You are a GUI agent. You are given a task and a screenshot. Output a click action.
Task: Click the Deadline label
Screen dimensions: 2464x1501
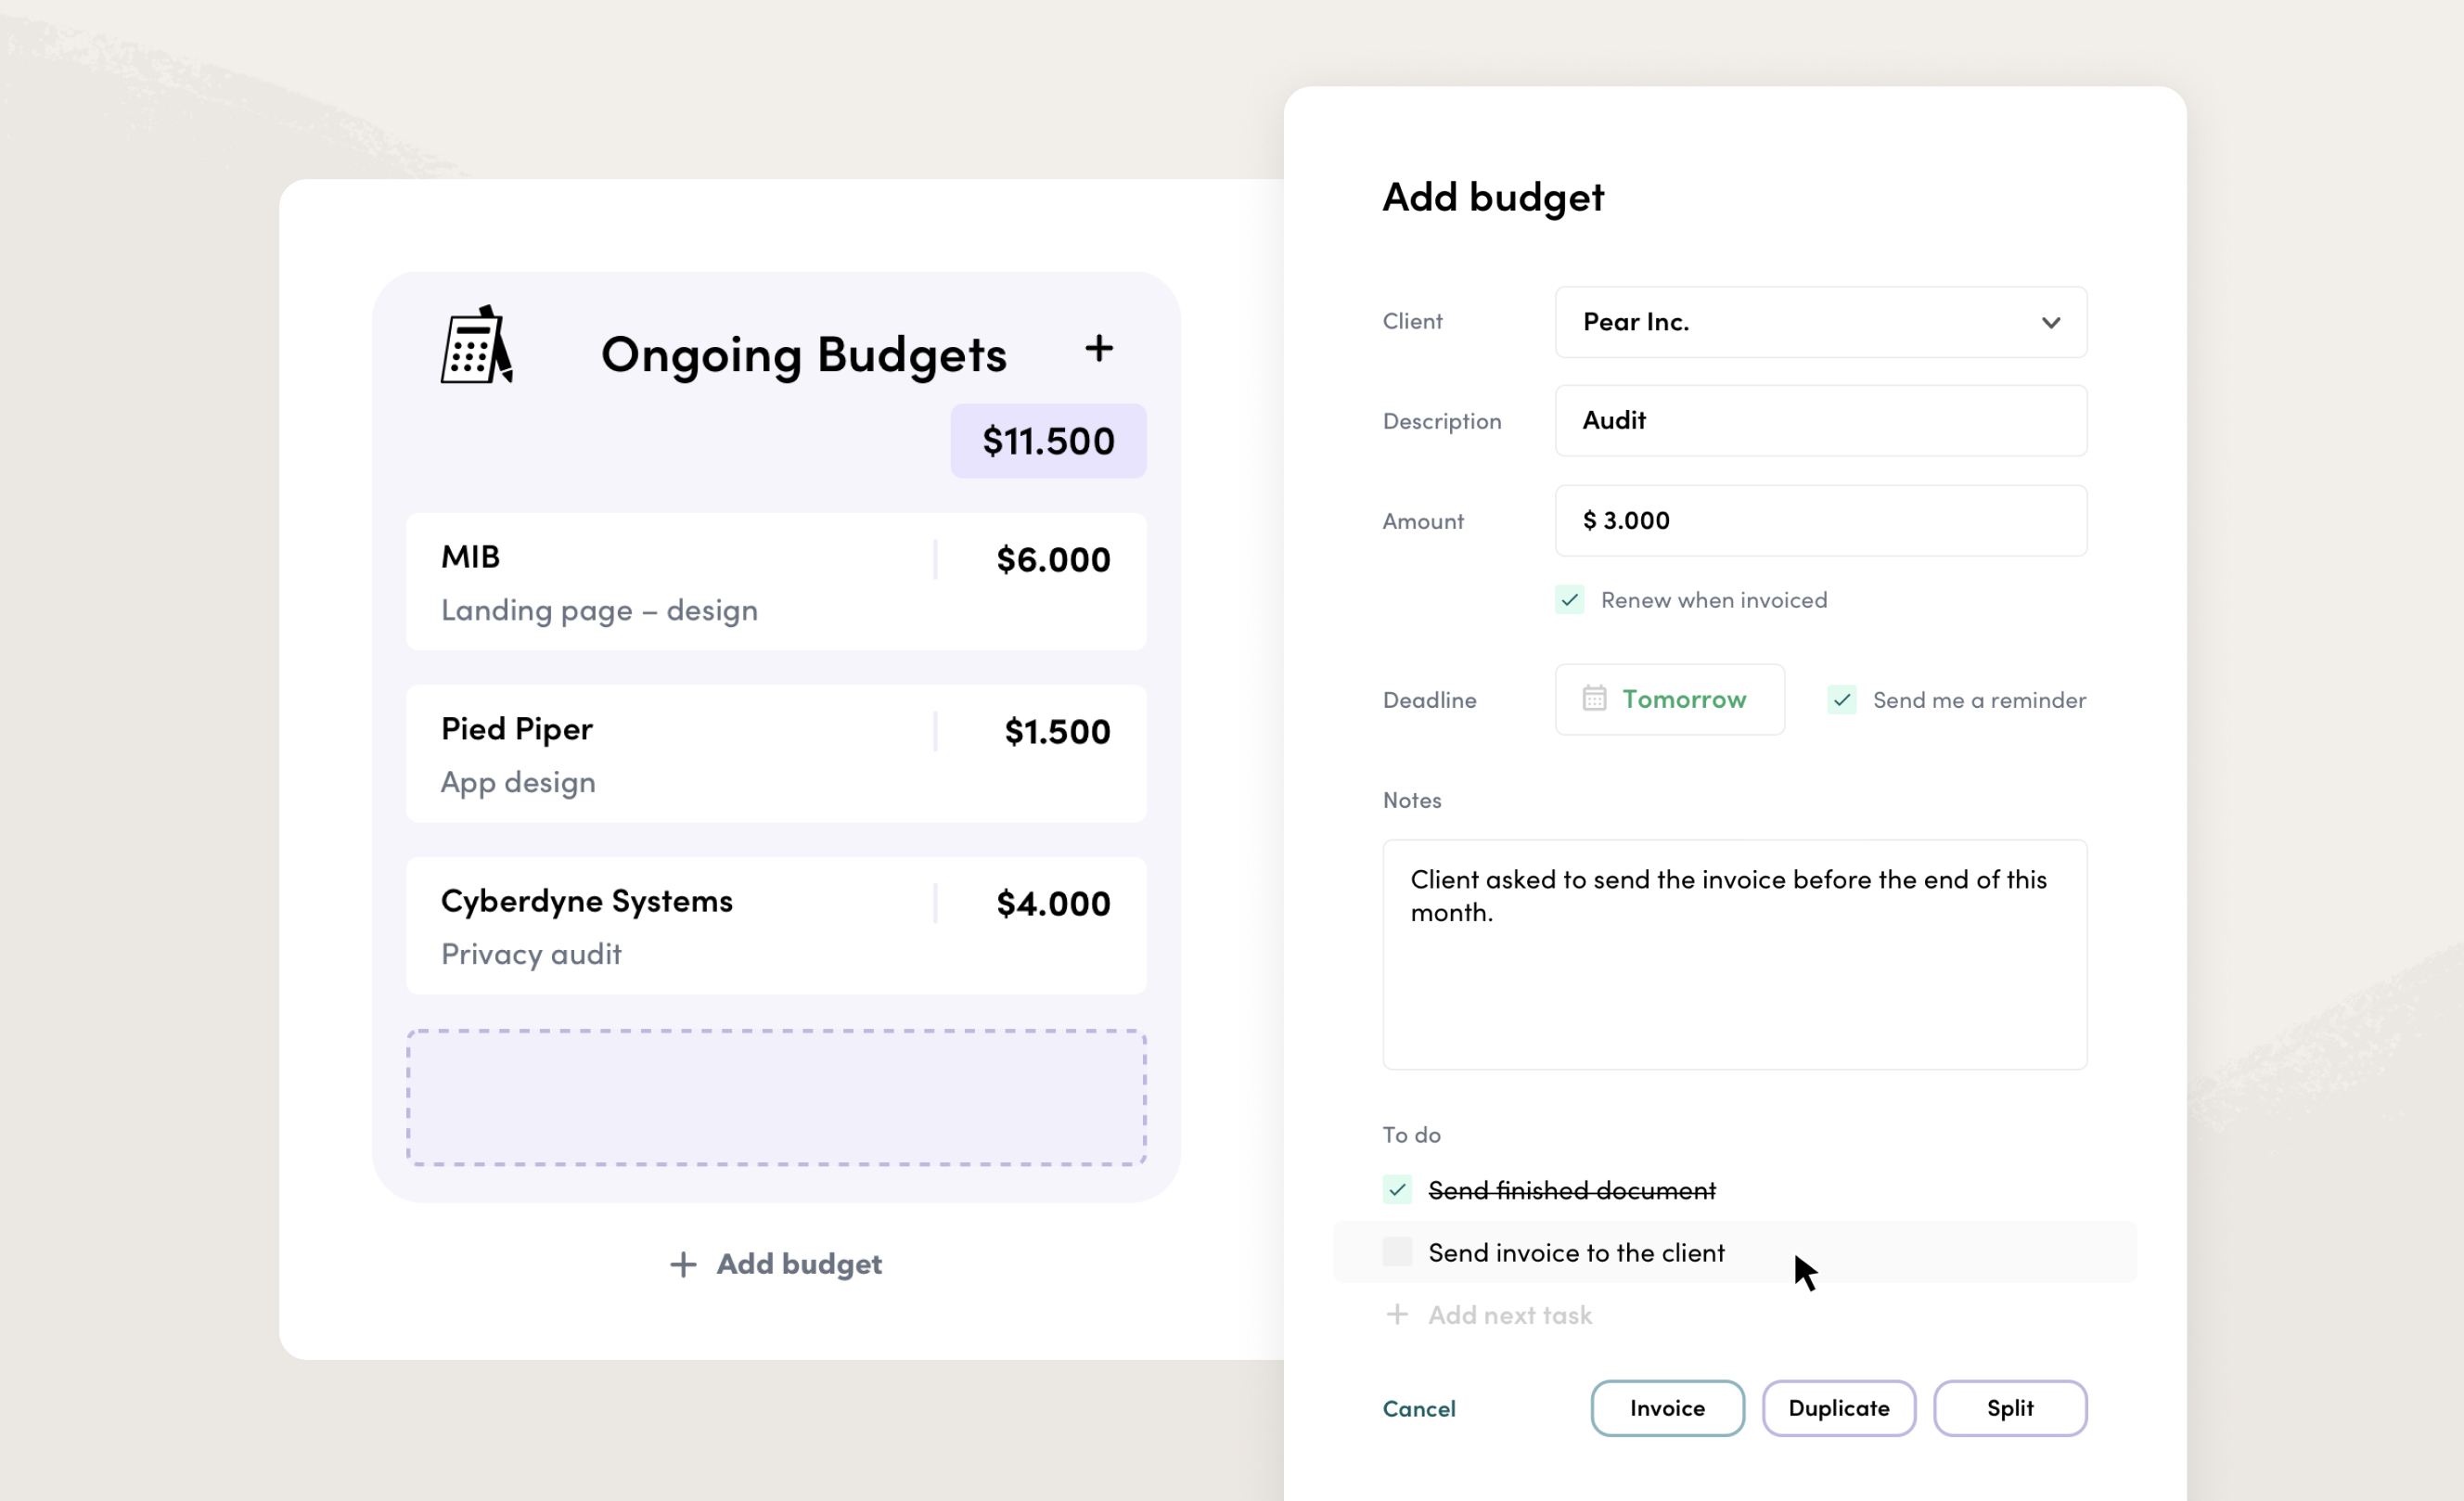pos(1429,700)
